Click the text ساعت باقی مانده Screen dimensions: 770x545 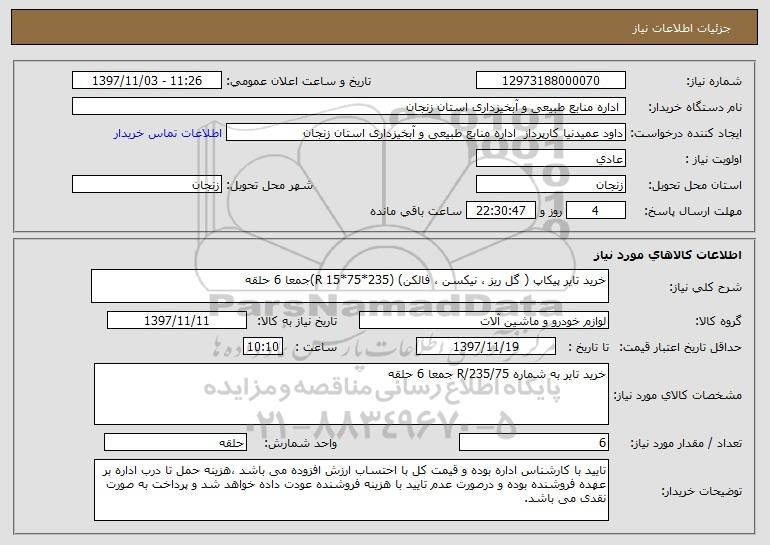(416, 211)
